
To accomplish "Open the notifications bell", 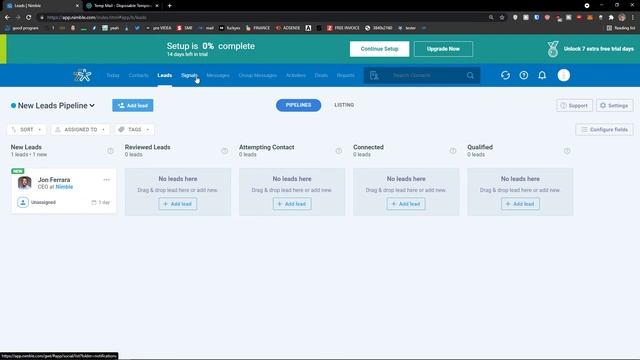I will click(542, 75).
